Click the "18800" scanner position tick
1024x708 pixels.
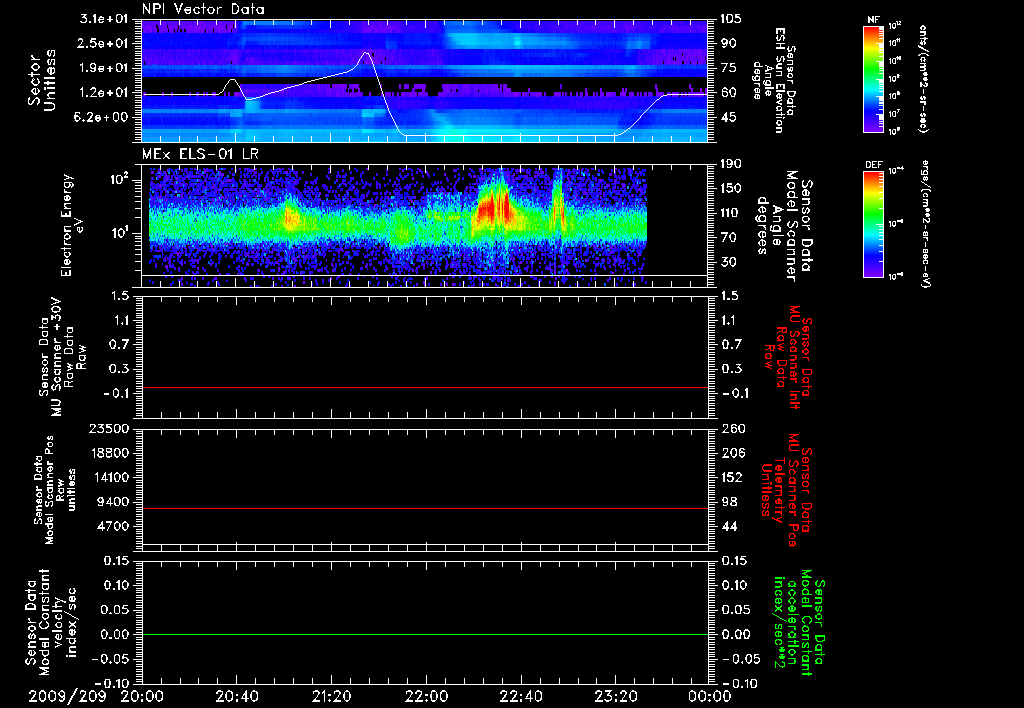tap(108, 453)
